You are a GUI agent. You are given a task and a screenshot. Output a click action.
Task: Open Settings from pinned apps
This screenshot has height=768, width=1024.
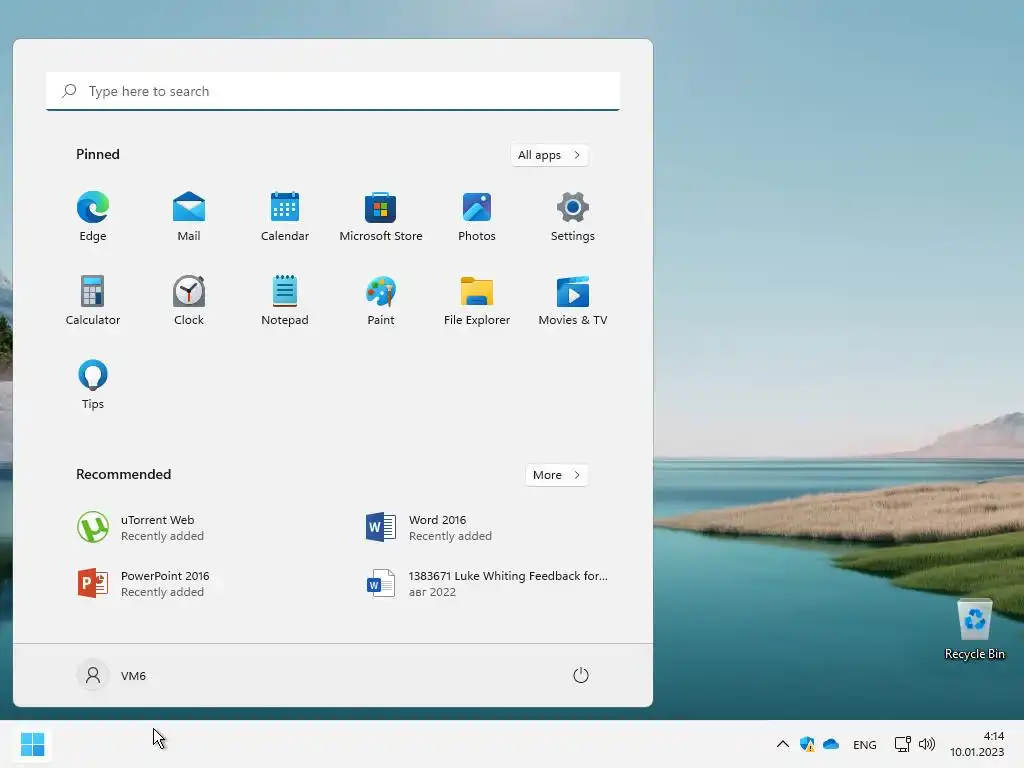tap(573, 217)
